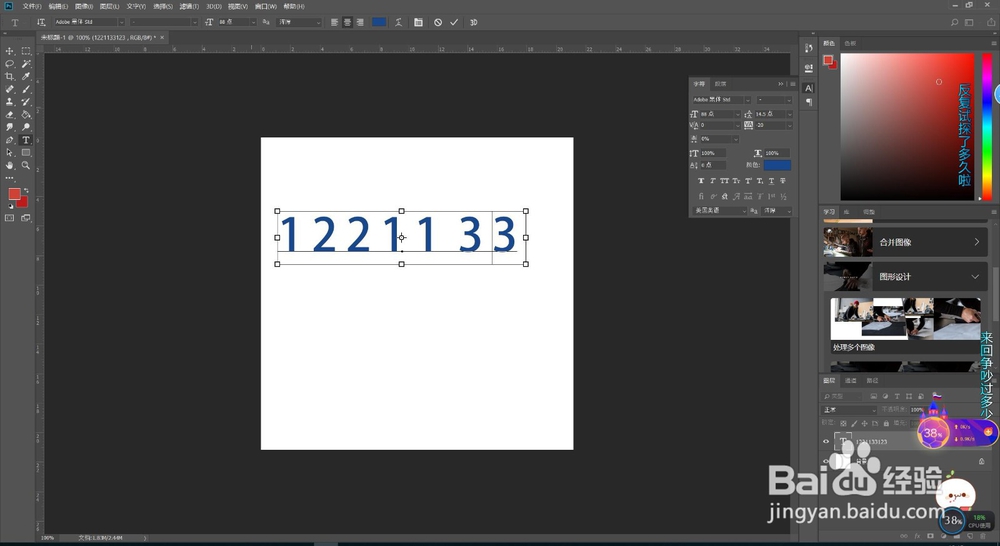The height and width of the screenshot is (546, 1000).
Task: Open the 滤镜(T) menu
Action: (189, 6)
